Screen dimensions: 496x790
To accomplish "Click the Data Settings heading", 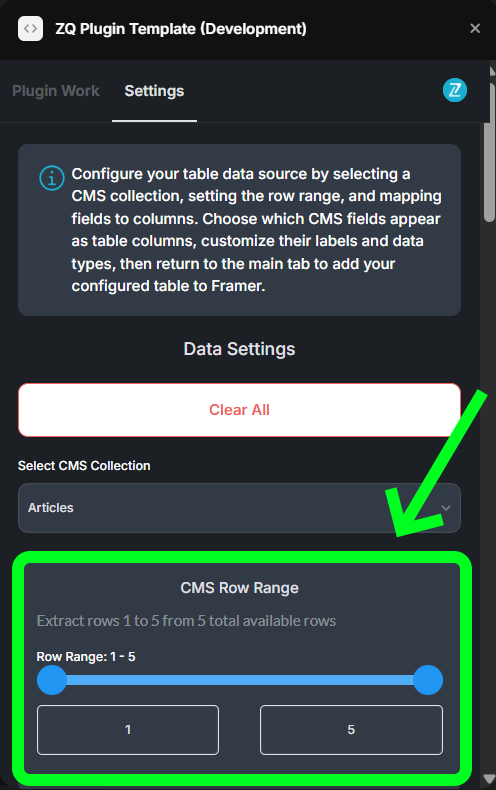I will tap(239, 349).
